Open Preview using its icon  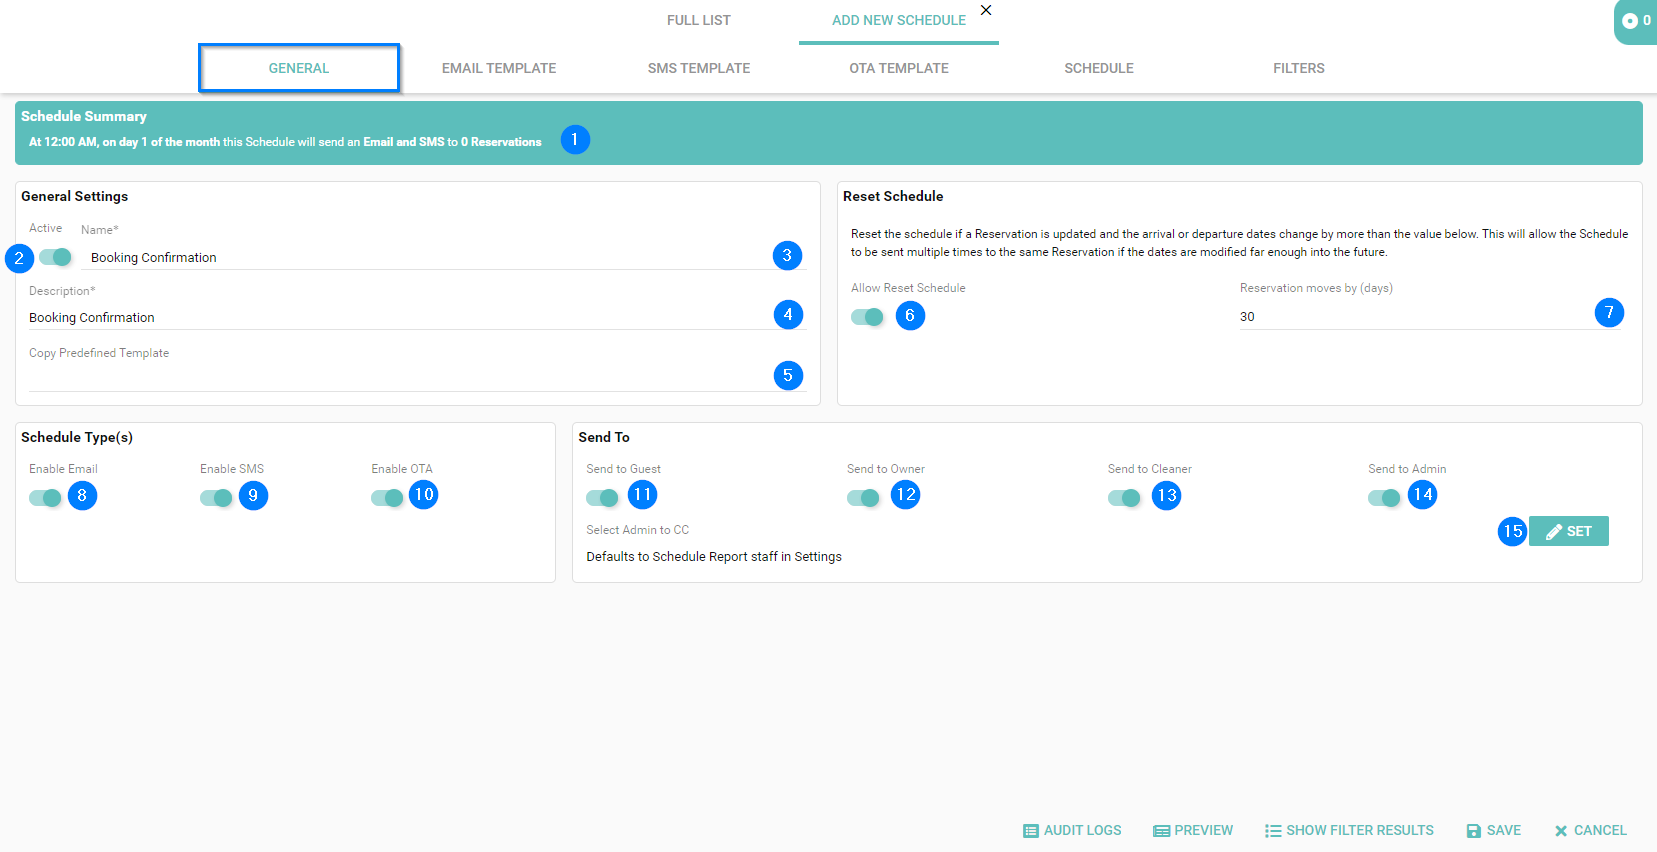[x=1161, y=831]
